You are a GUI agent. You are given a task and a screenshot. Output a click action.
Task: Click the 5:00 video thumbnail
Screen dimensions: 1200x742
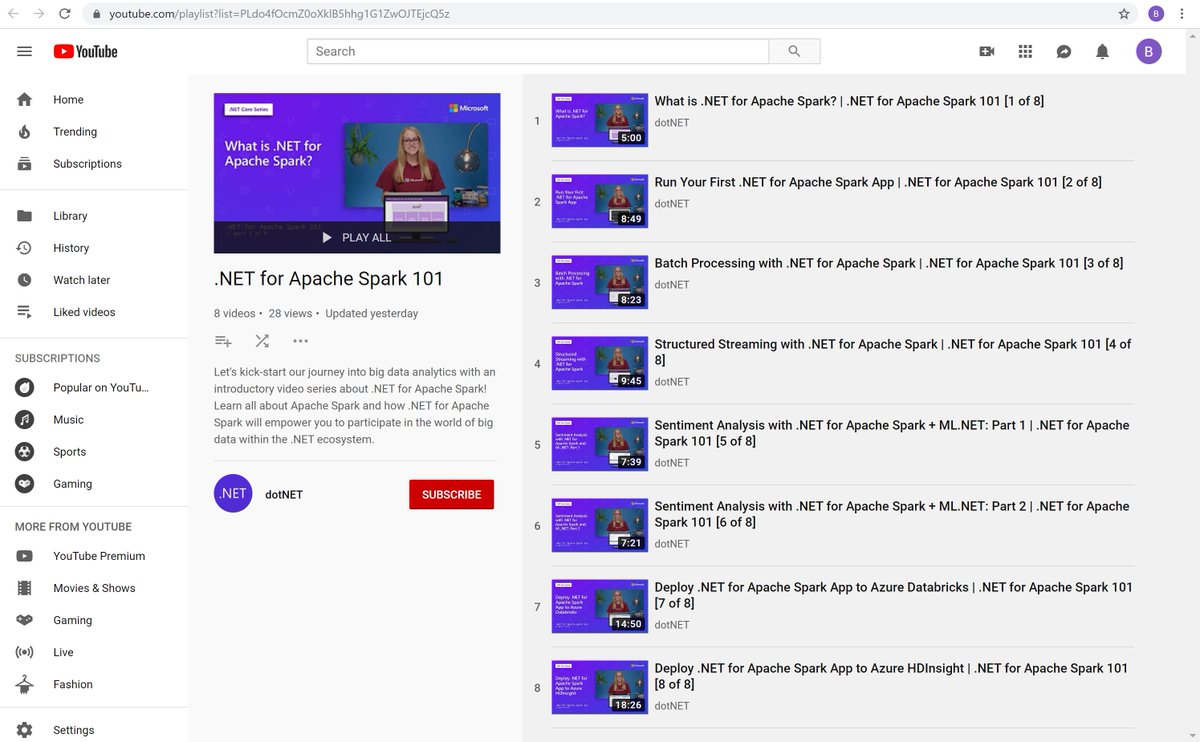pyautogui.click(x=600, y=120)
